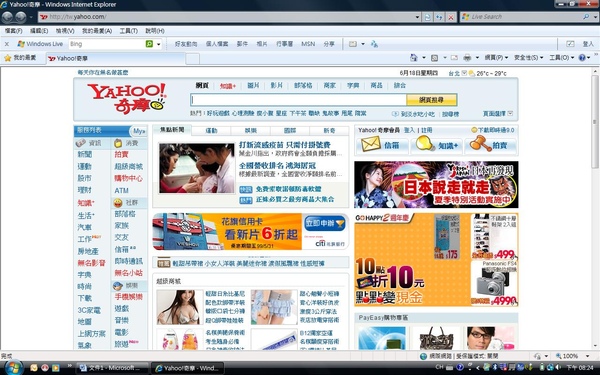
Task: Open the 檢視(V) menu
Action: point(65,31)
